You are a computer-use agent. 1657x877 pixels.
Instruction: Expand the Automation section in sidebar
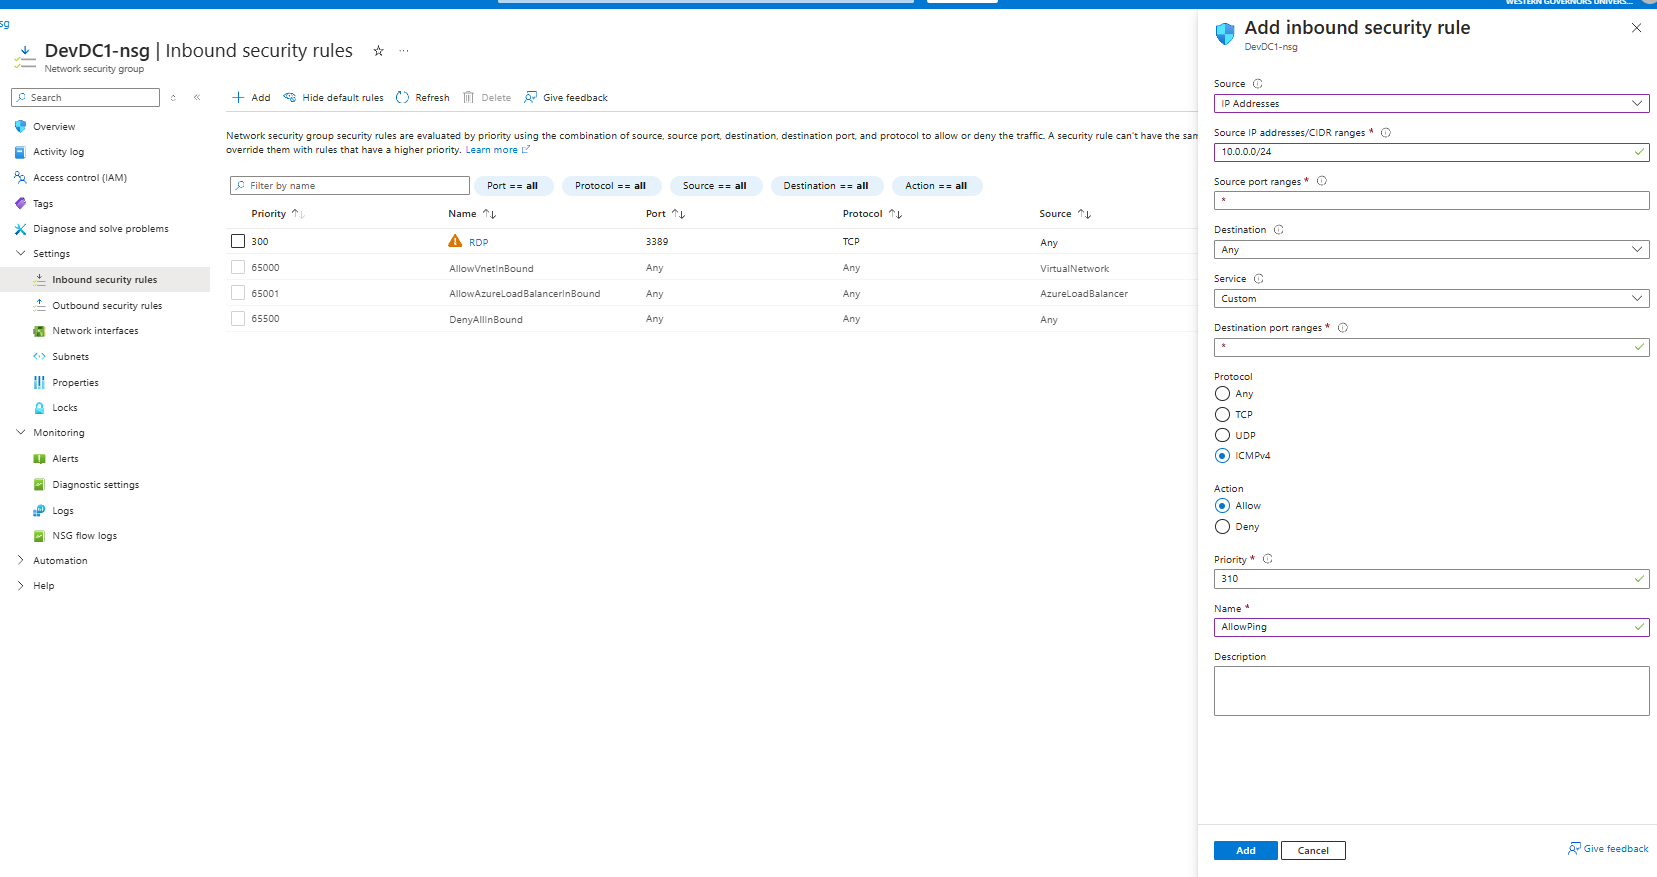[x=20, y=561]
